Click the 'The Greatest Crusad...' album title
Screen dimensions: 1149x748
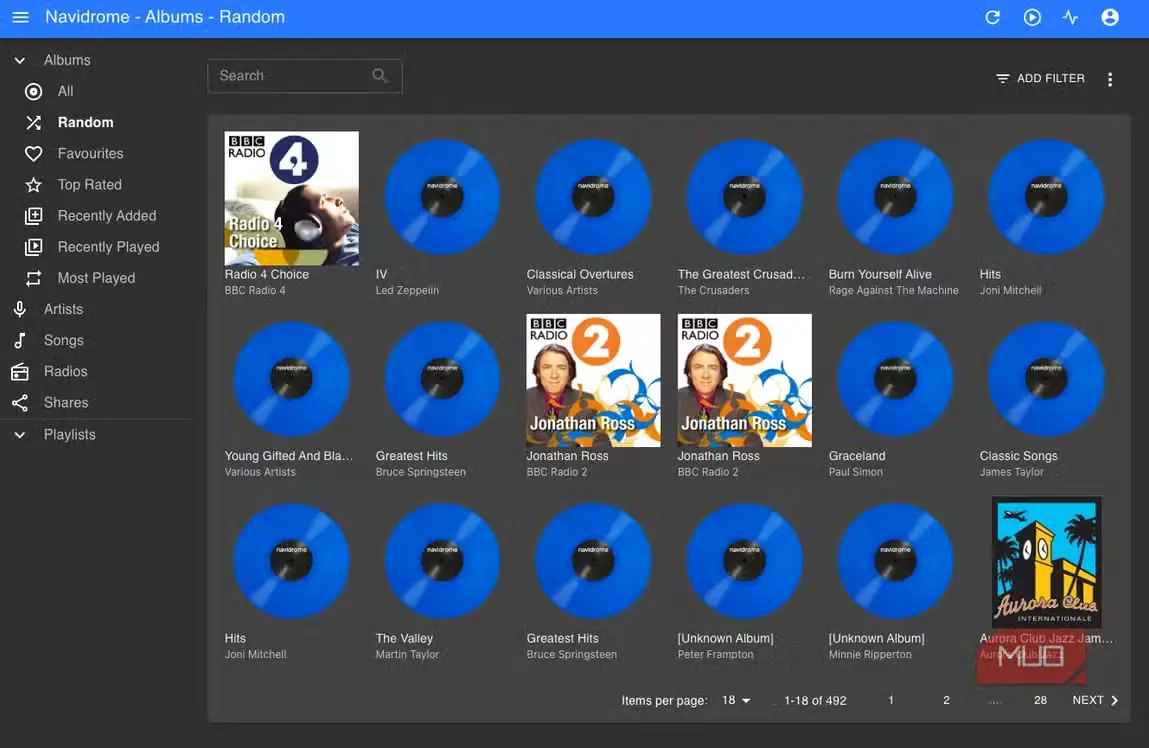741,274
